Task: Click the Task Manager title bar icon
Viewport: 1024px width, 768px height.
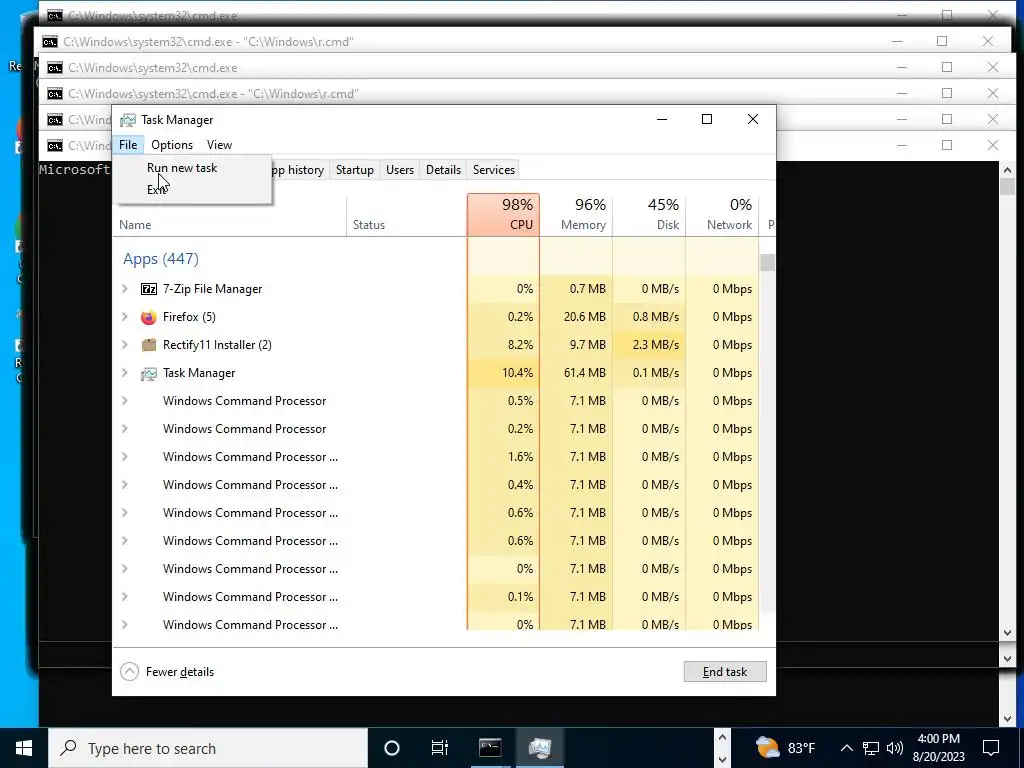Action: [x=128, y=120]
